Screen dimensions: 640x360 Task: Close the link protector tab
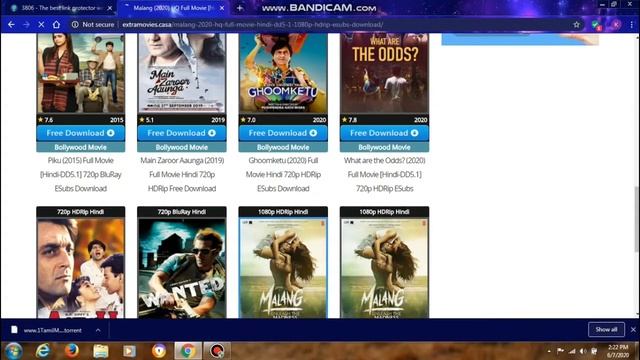(110, 8)
